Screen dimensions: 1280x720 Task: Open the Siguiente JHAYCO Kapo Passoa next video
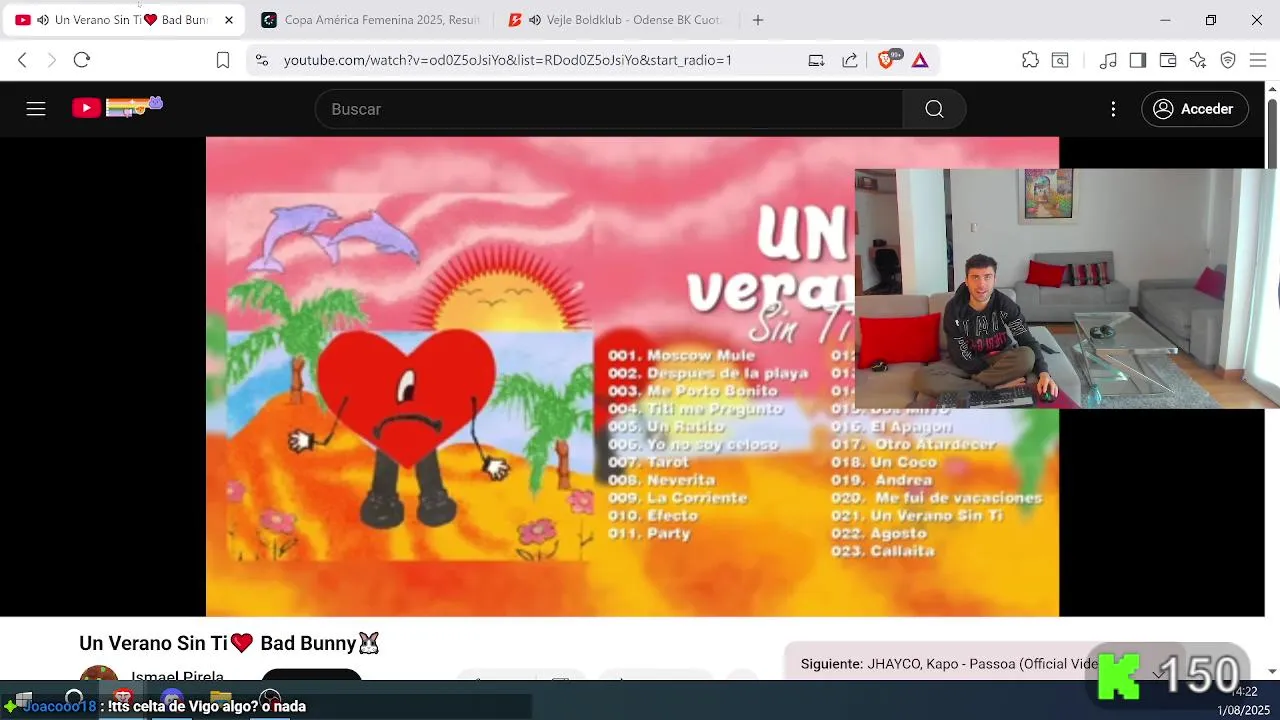click(950, 664)
